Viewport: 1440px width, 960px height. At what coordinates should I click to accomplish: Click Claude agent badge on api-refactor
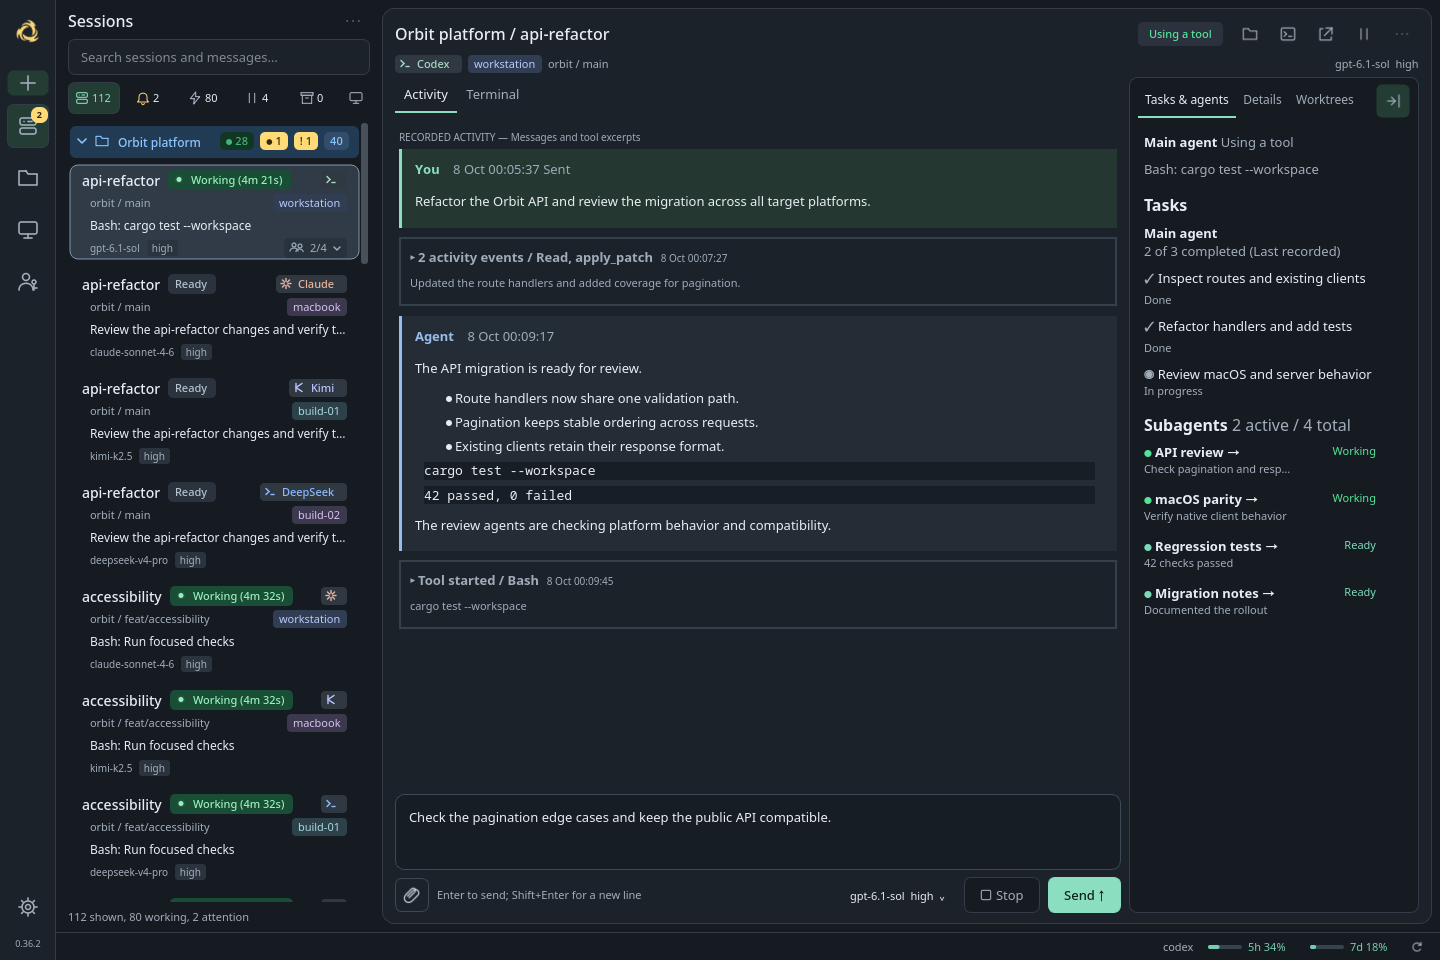311,284
